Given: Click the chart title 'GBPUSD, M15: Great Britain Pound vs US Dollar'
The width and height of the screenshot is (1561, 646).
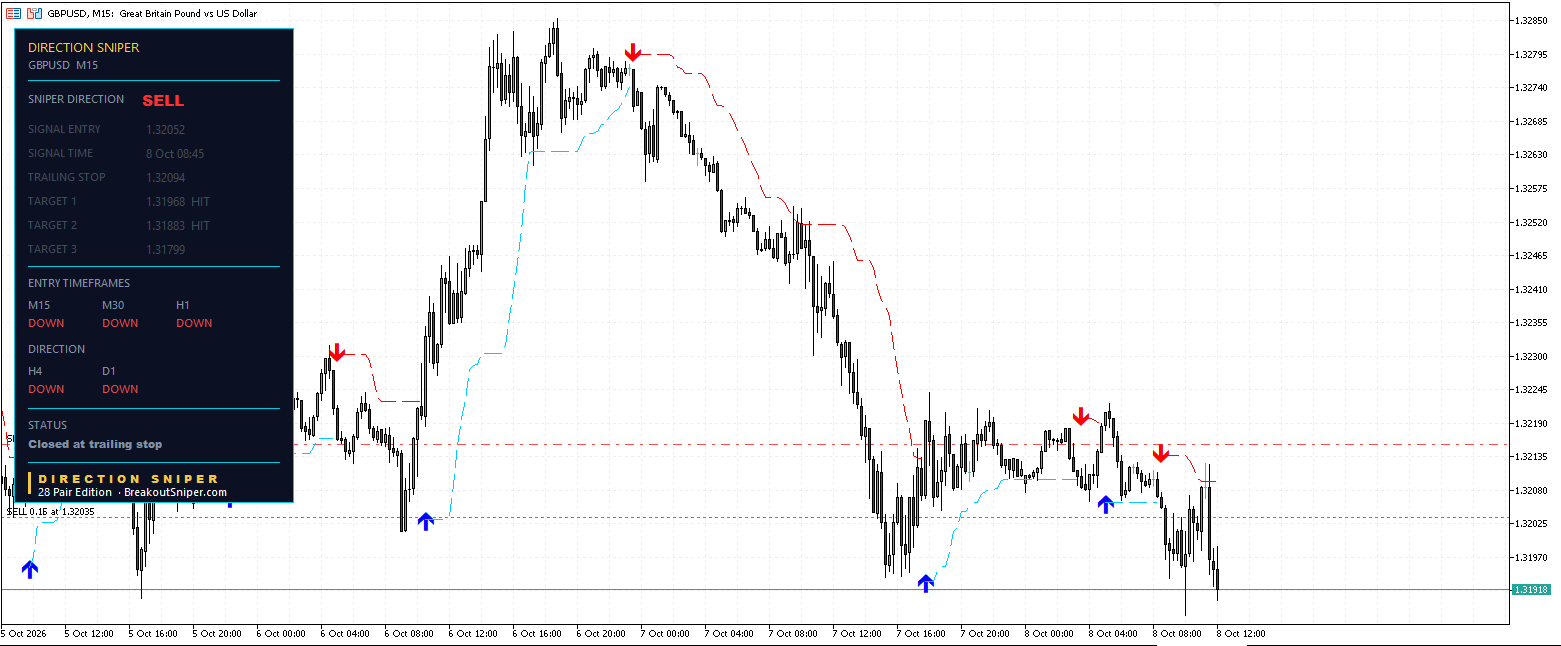Looking at the screenshot, I should coord(152,14).
